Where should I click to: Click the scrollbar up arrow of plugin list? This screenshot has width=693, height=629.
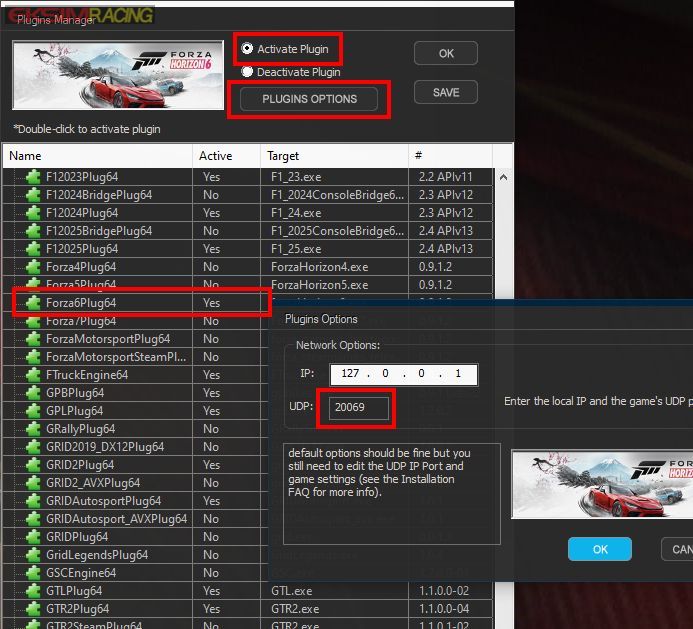(x=503, y=178)
